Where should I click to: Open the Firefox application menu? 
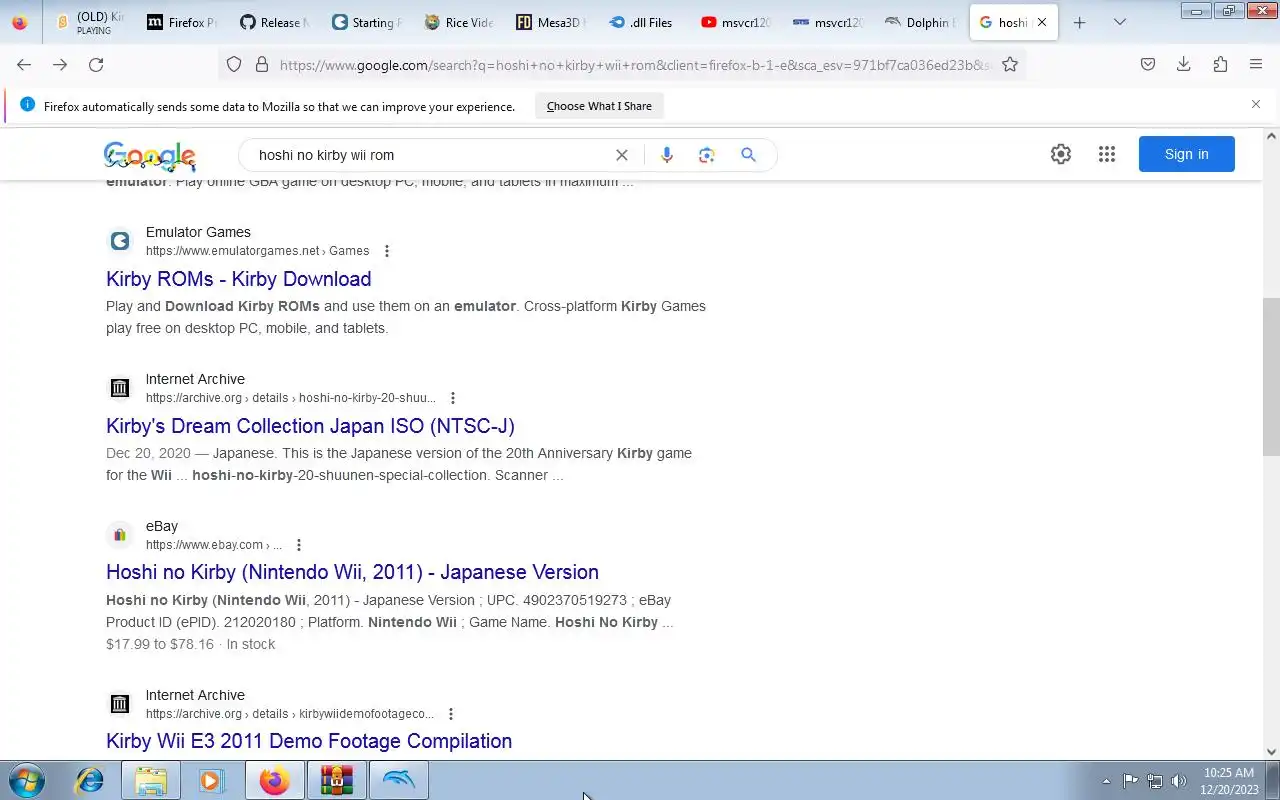click(1256, 64)
